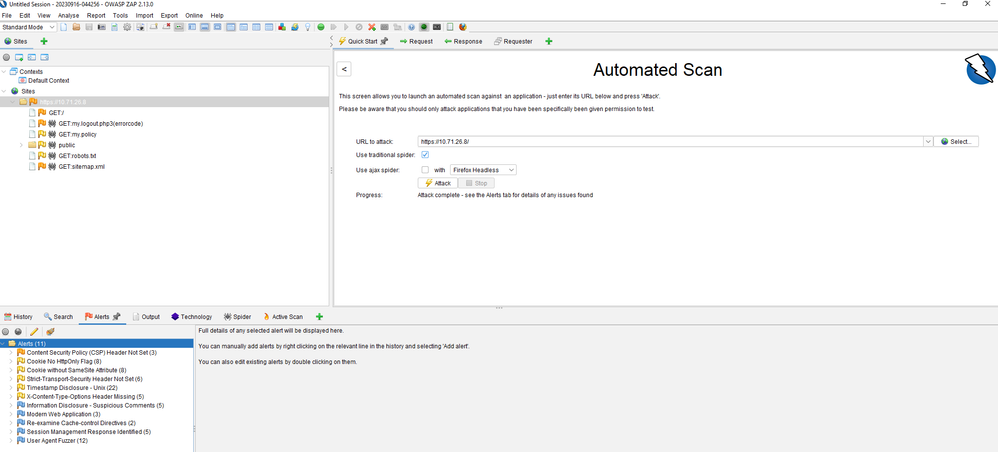Expand the Cookie No HttpOnly Flag alert
This screenshot has width=998, height=452.
tap(11, 361)
